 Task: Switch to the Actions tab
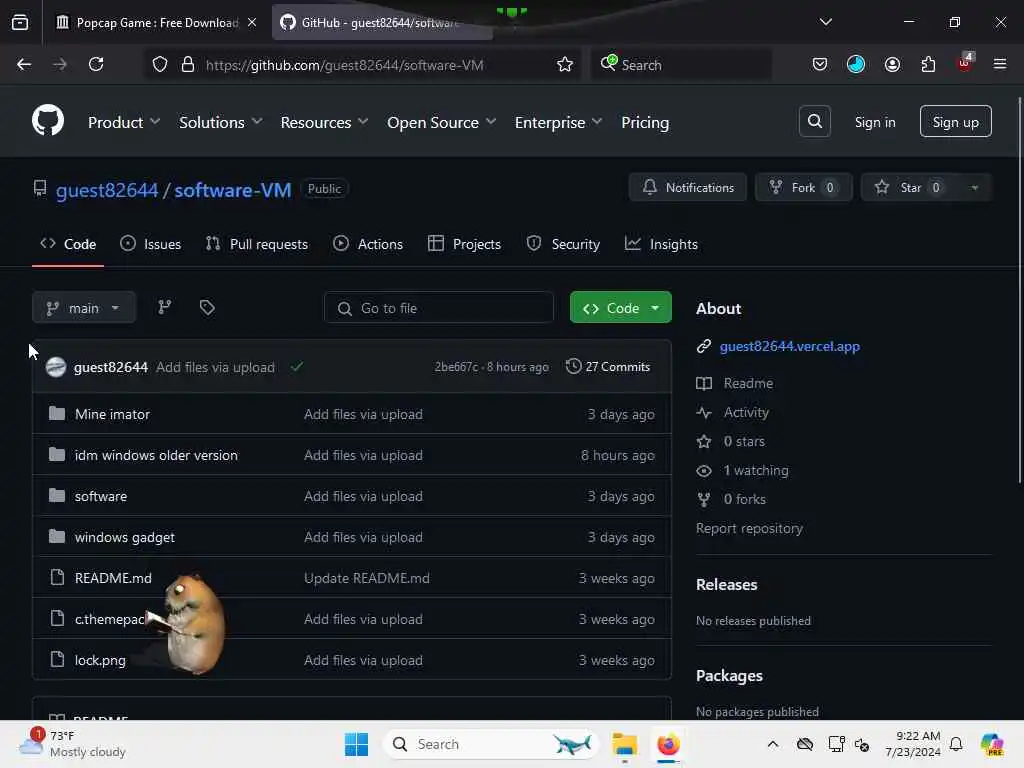[368, 244]
